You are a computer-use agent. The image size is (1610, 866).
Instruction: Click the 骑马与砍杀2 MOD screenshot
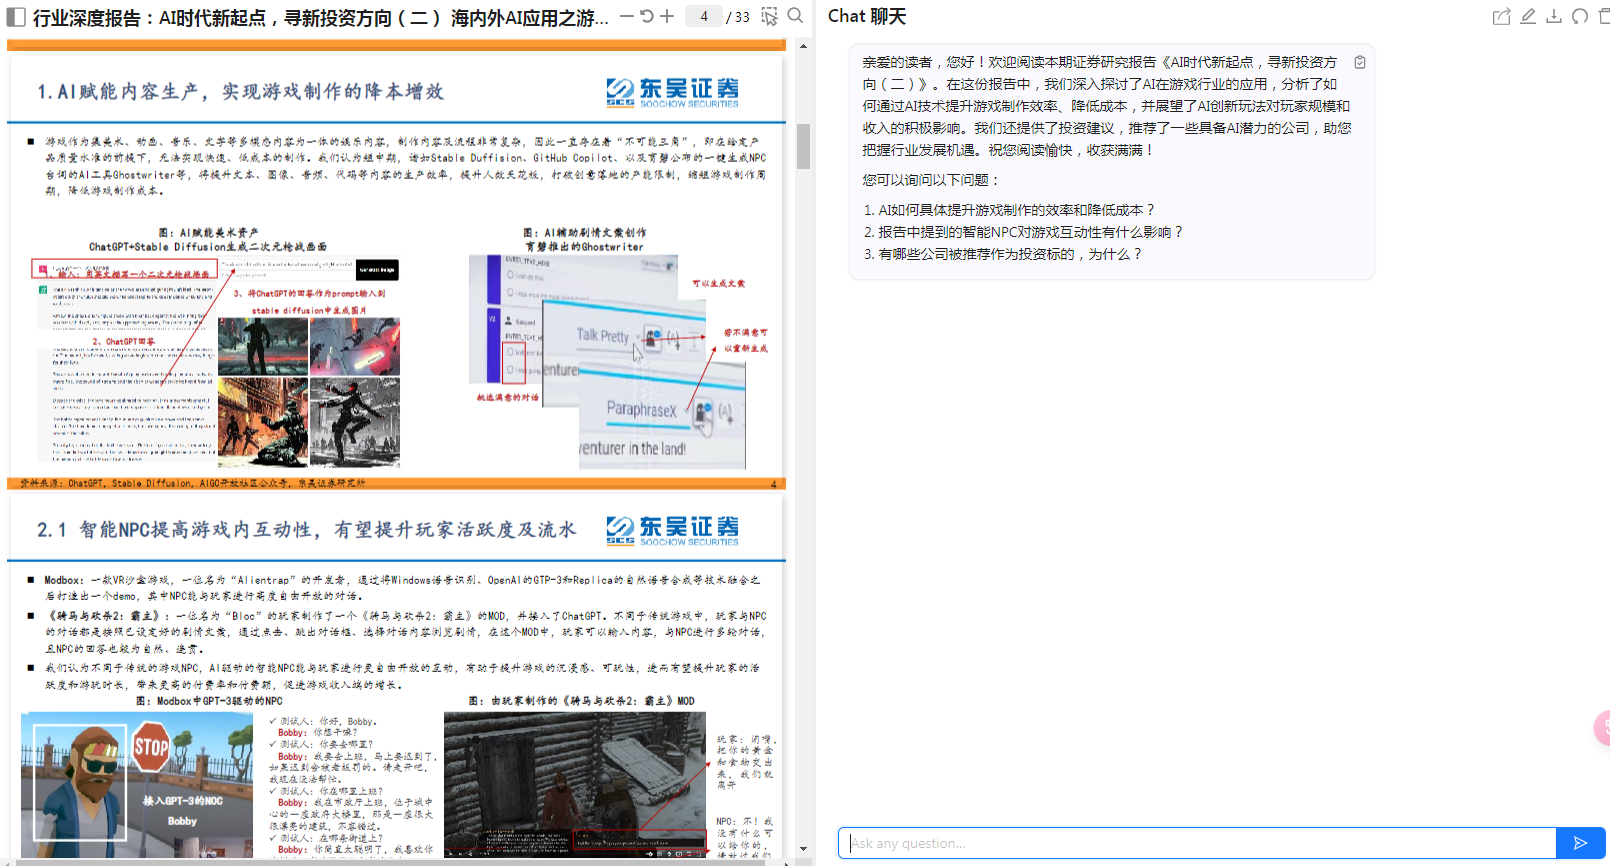coord(575,785)
